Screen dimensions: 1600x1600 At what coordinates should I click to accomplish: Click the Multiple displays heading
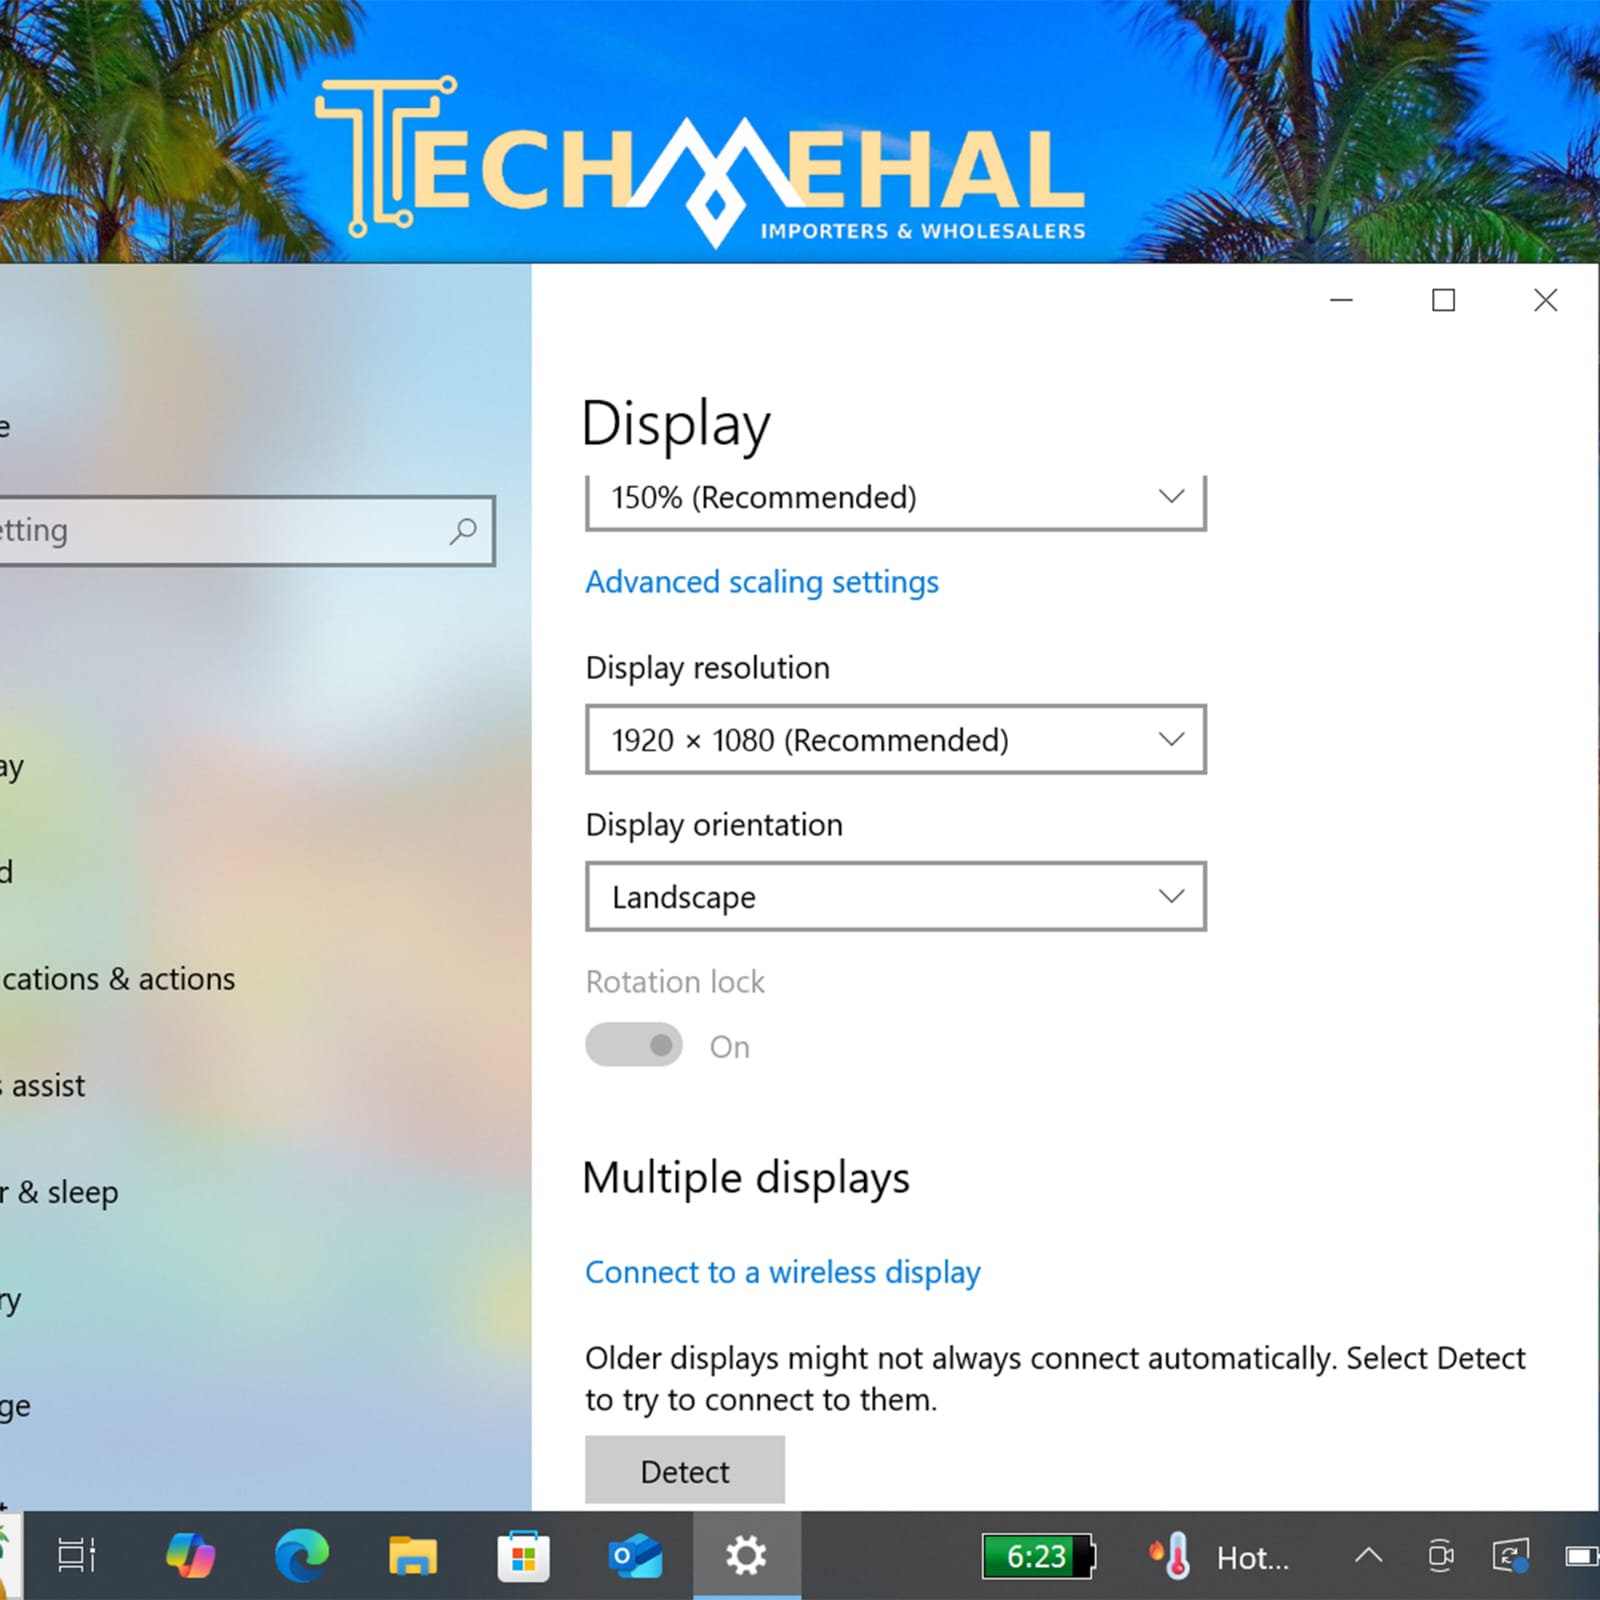click(x=746, y=1178)
